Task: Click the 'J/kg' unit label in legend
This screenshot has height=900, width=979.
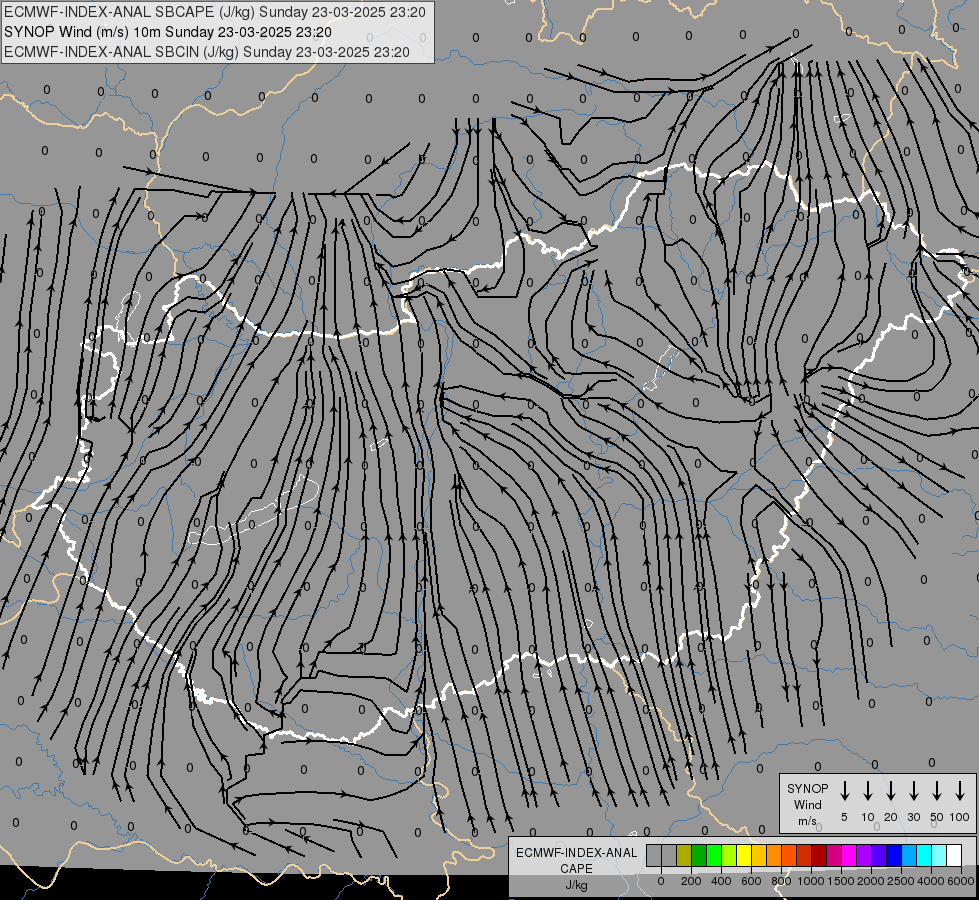Action: [576, 885]
